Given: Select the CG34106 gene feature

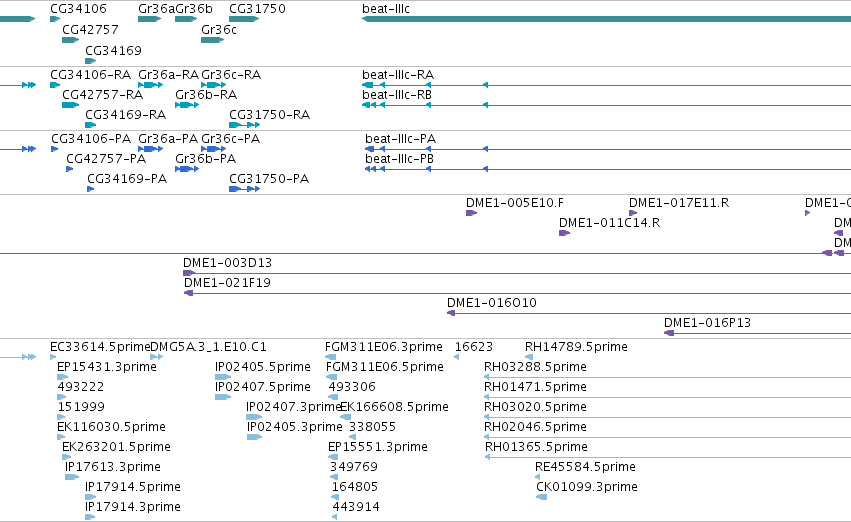Looking at the screenshot, I should point(55,19).
